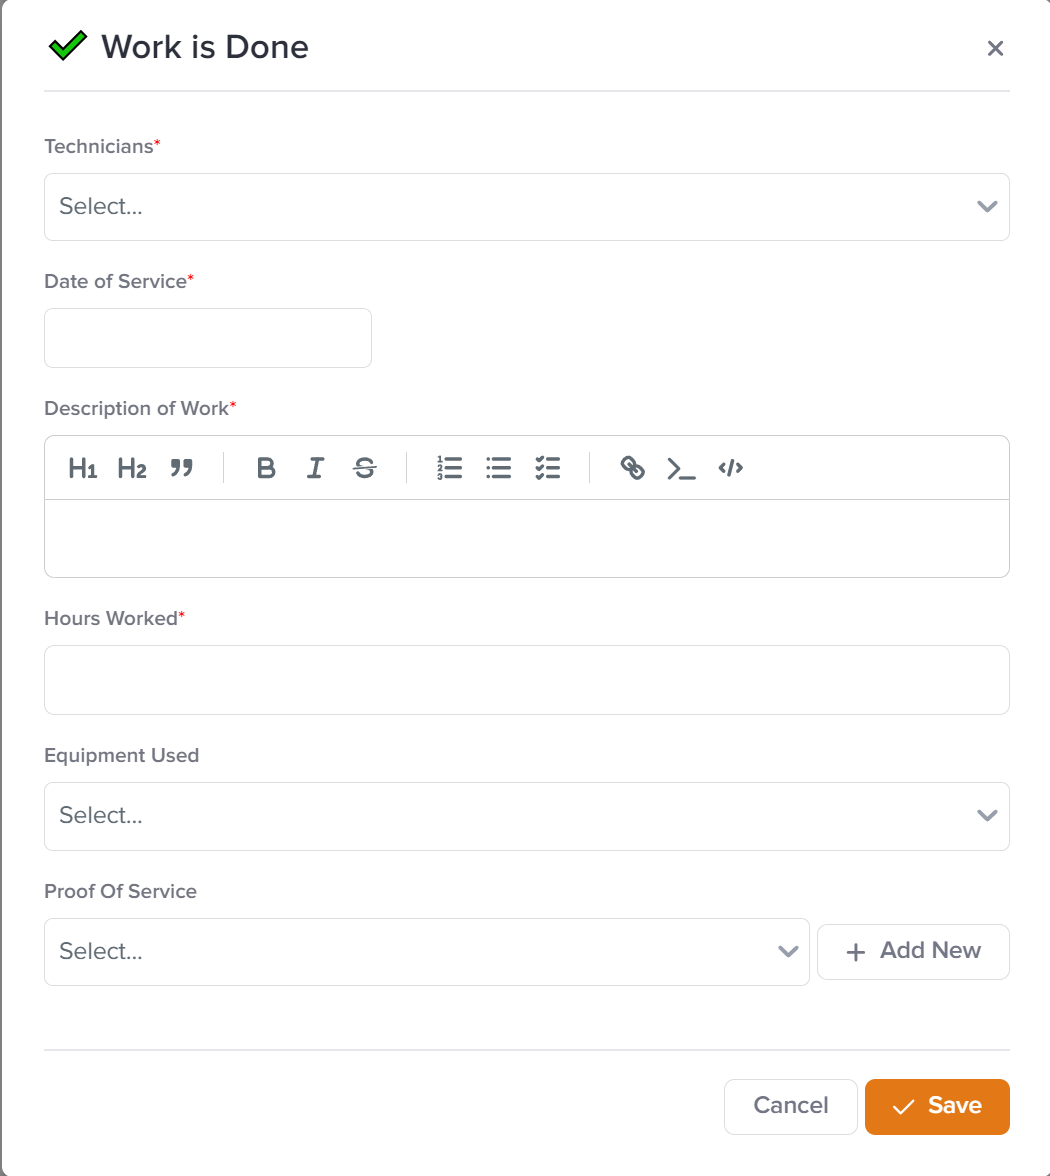Viewport: 1050px width, 1176px height.
Task: Insert a checklist in the description
Action: pos(548,468)
